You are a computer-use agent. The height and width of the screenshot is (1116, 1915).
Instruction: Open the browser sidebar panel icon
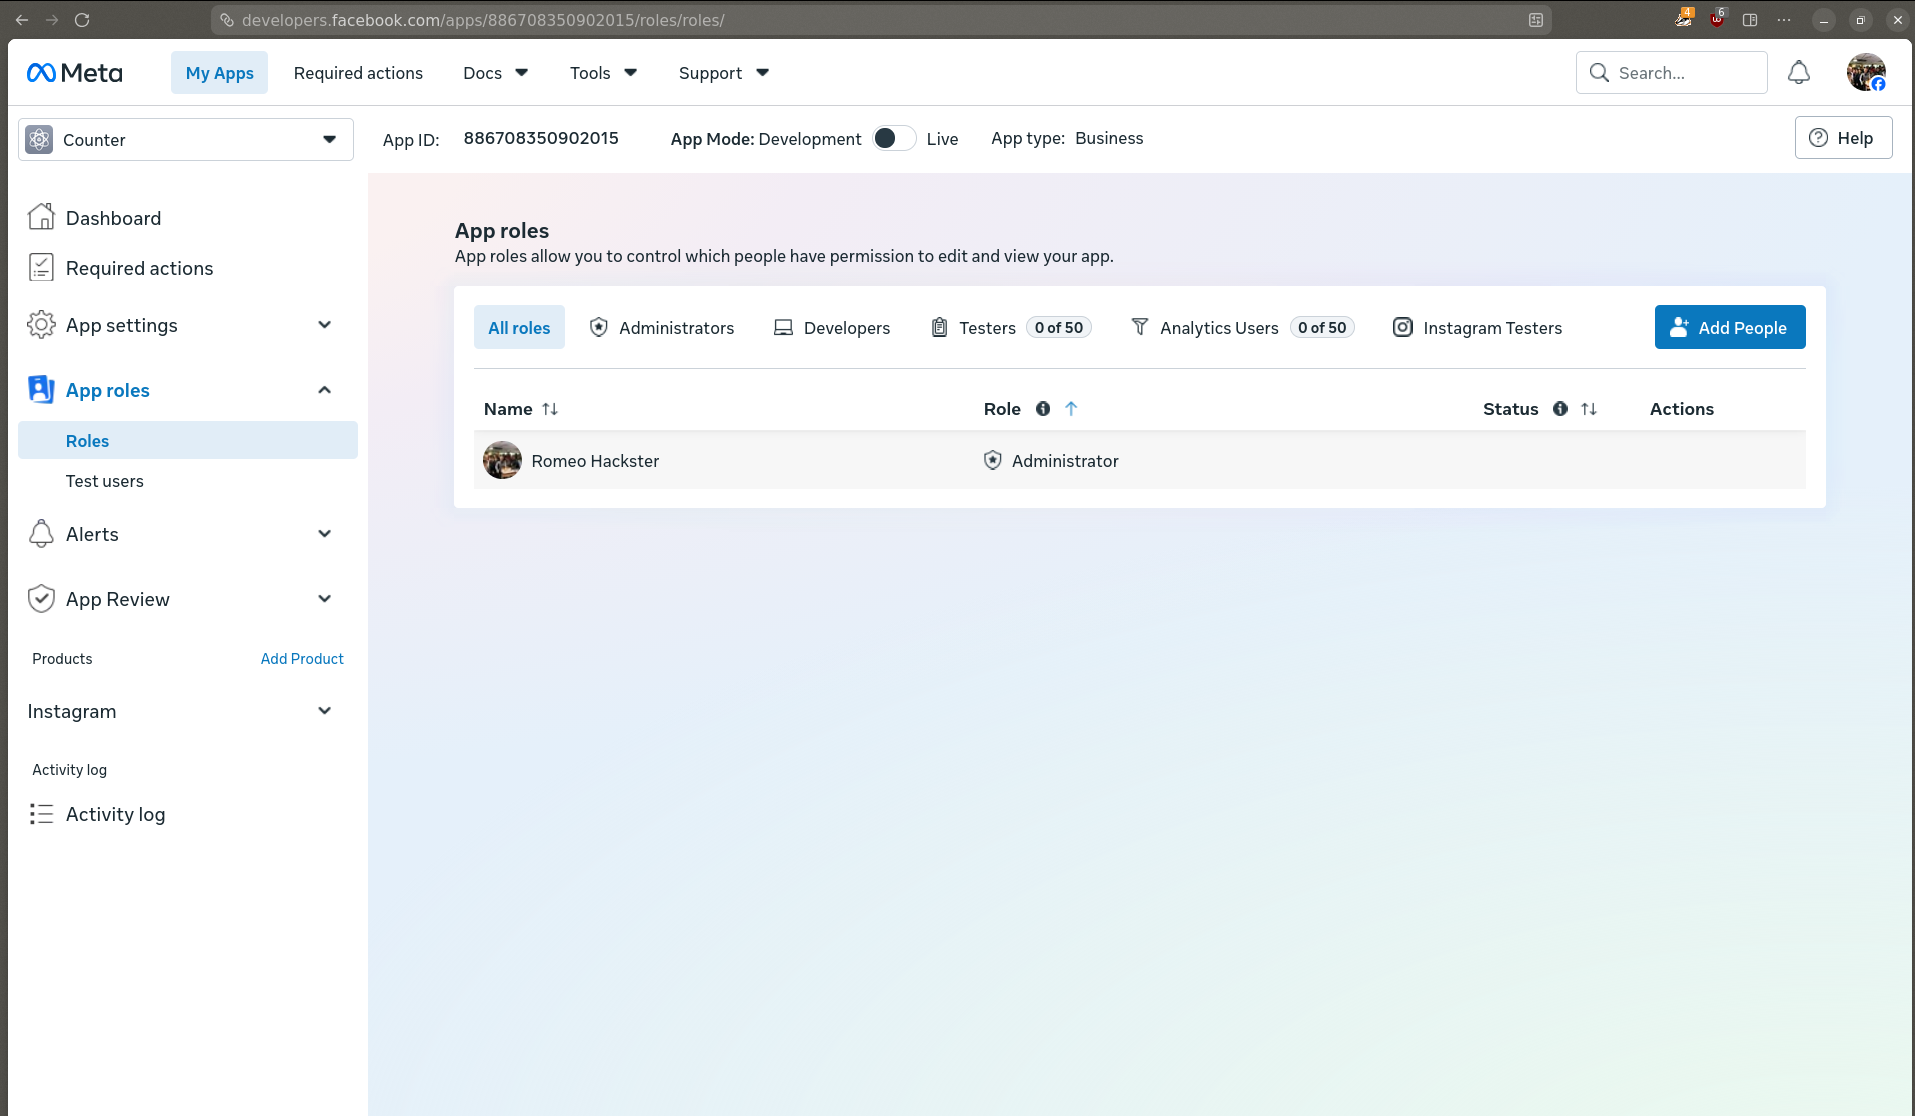point(1750,19)
